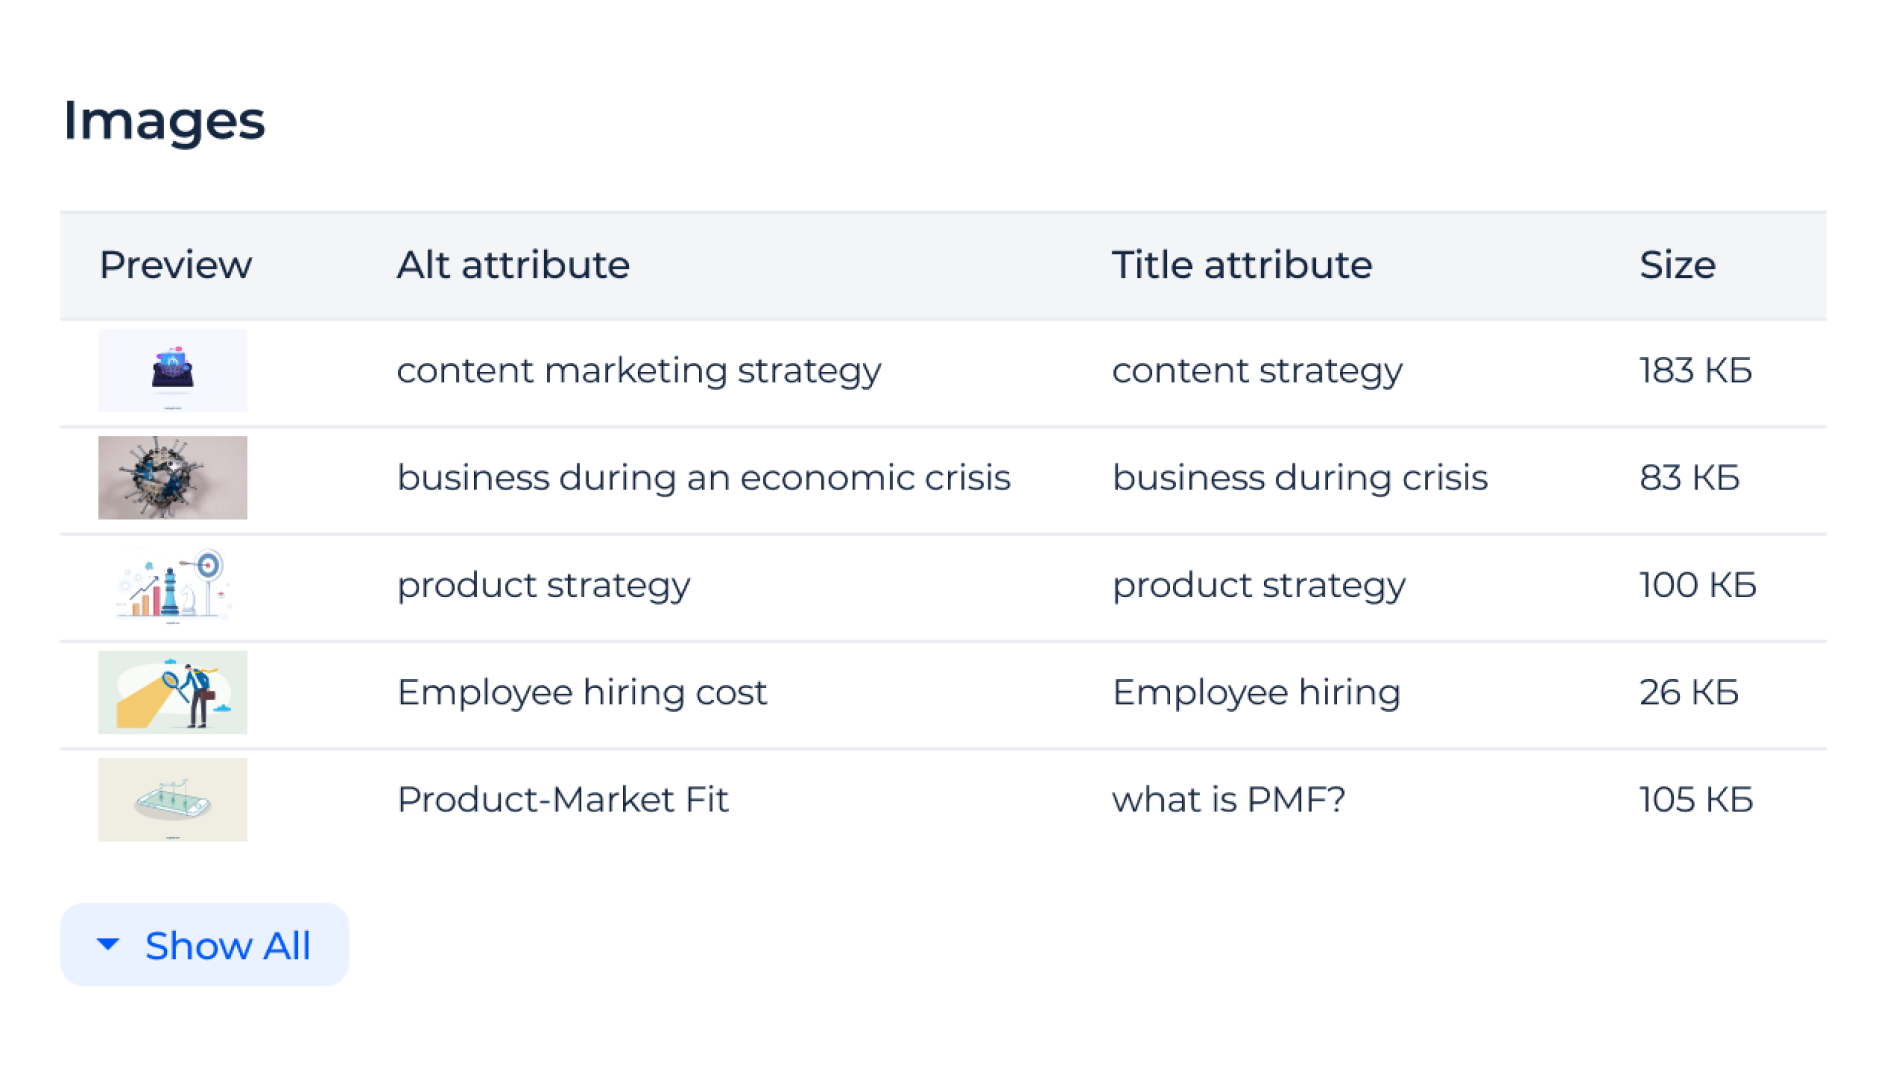Open the Employee hiring cost thumbnail
Viewport: 1887px width, 1066px height.
172,692
